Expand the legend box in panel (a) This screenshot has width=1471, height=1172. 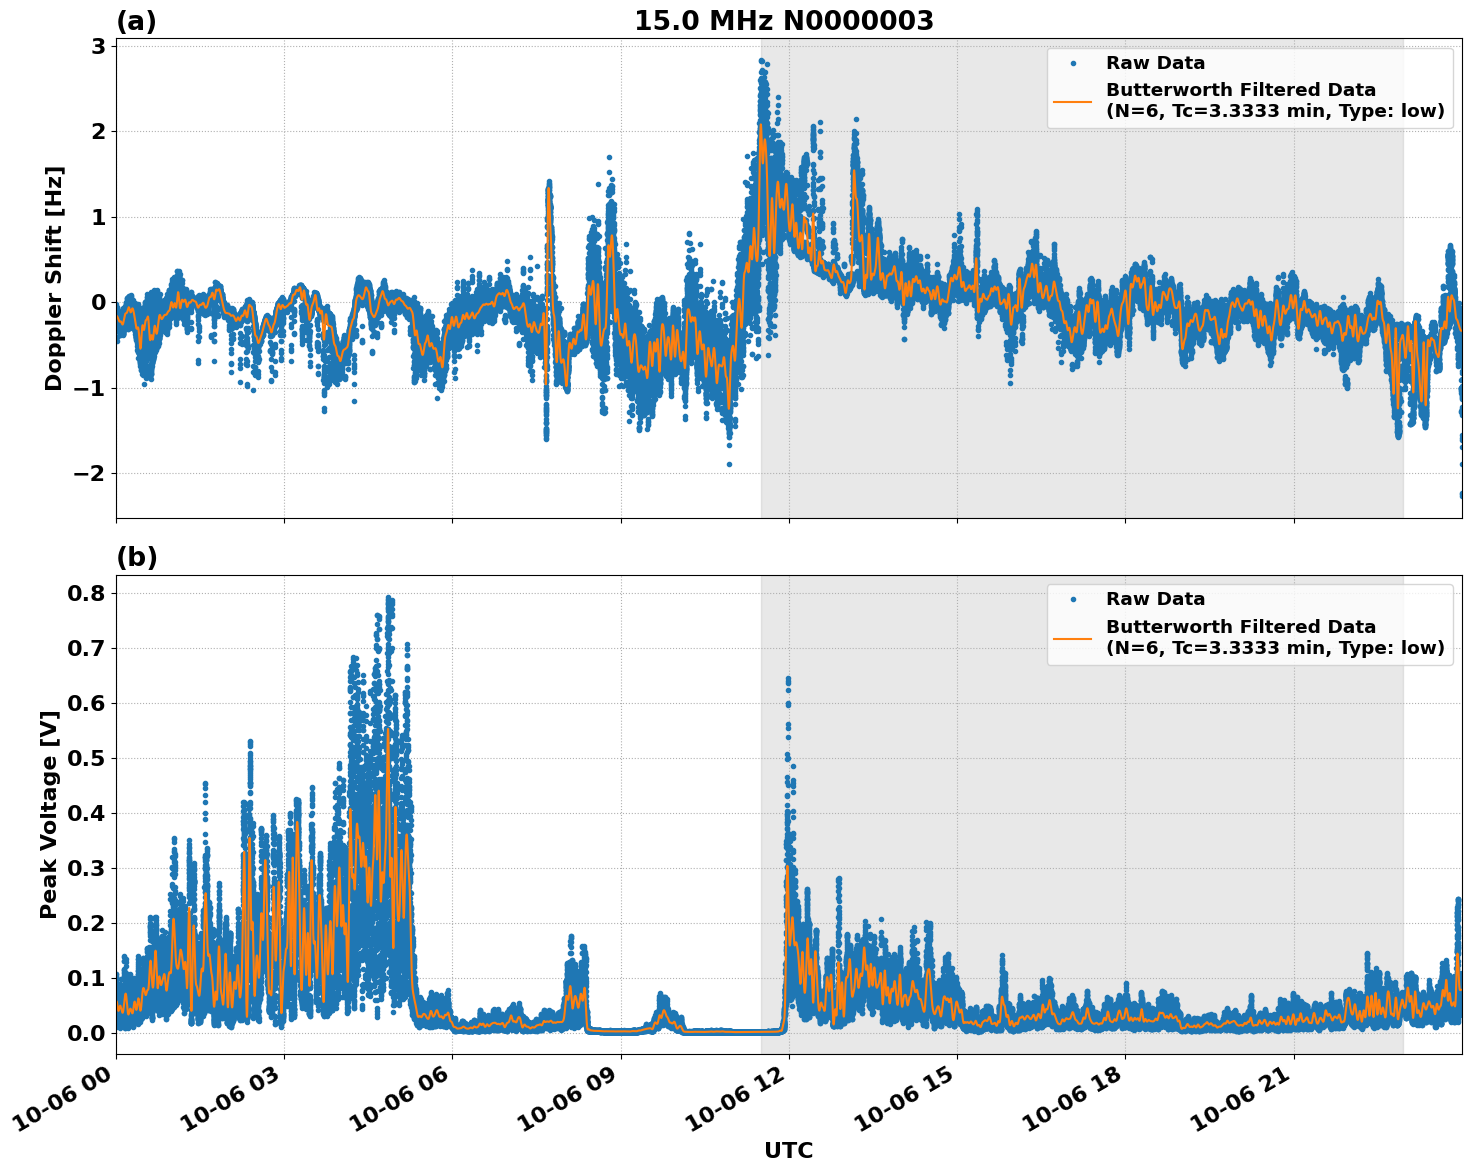[x=1250, y=90]
